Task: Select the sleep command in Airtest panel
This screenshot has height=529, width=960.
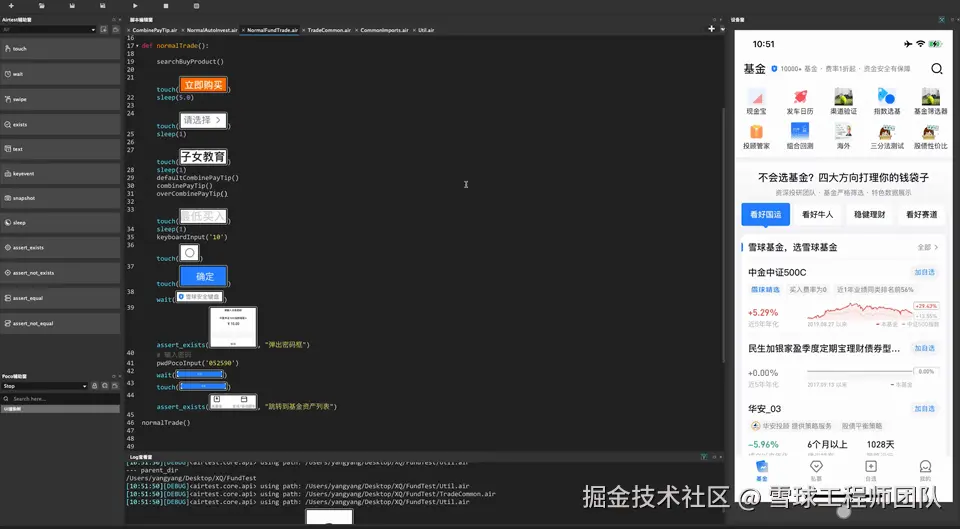Action: (x=60, y=222)
